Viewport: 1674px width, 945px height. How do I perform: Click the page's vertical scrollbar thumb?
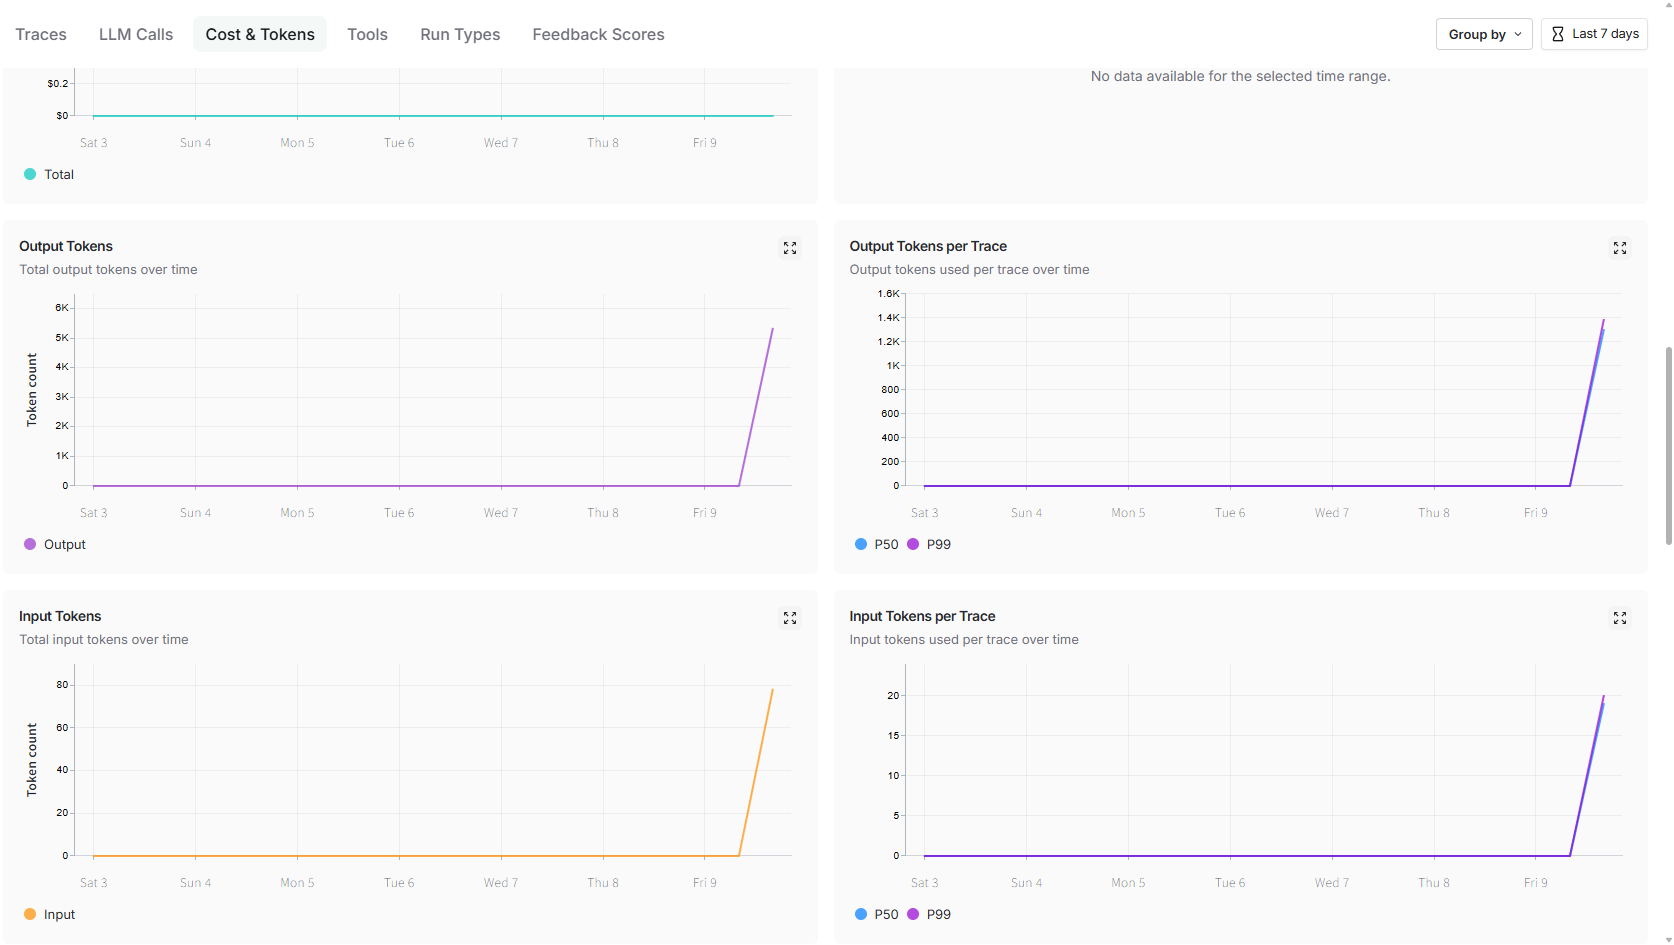(x=1668, y=445)
